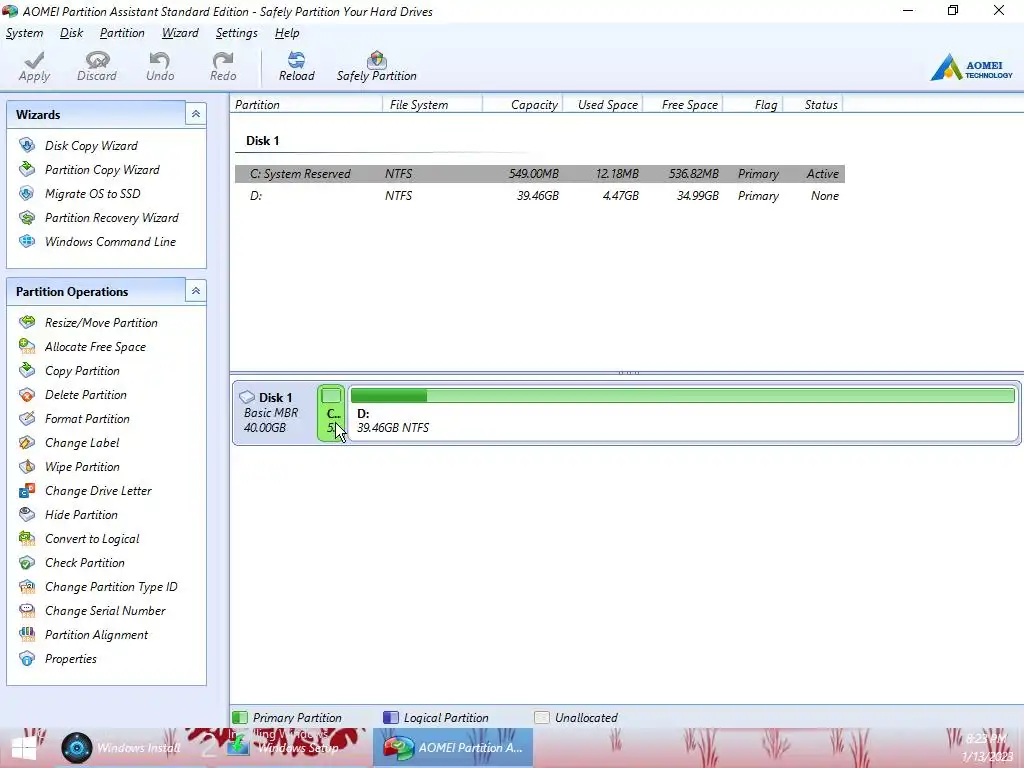Sort by the Free Space column header
The height and width of the screenshot is (768, 1024).
click(683, 104)
